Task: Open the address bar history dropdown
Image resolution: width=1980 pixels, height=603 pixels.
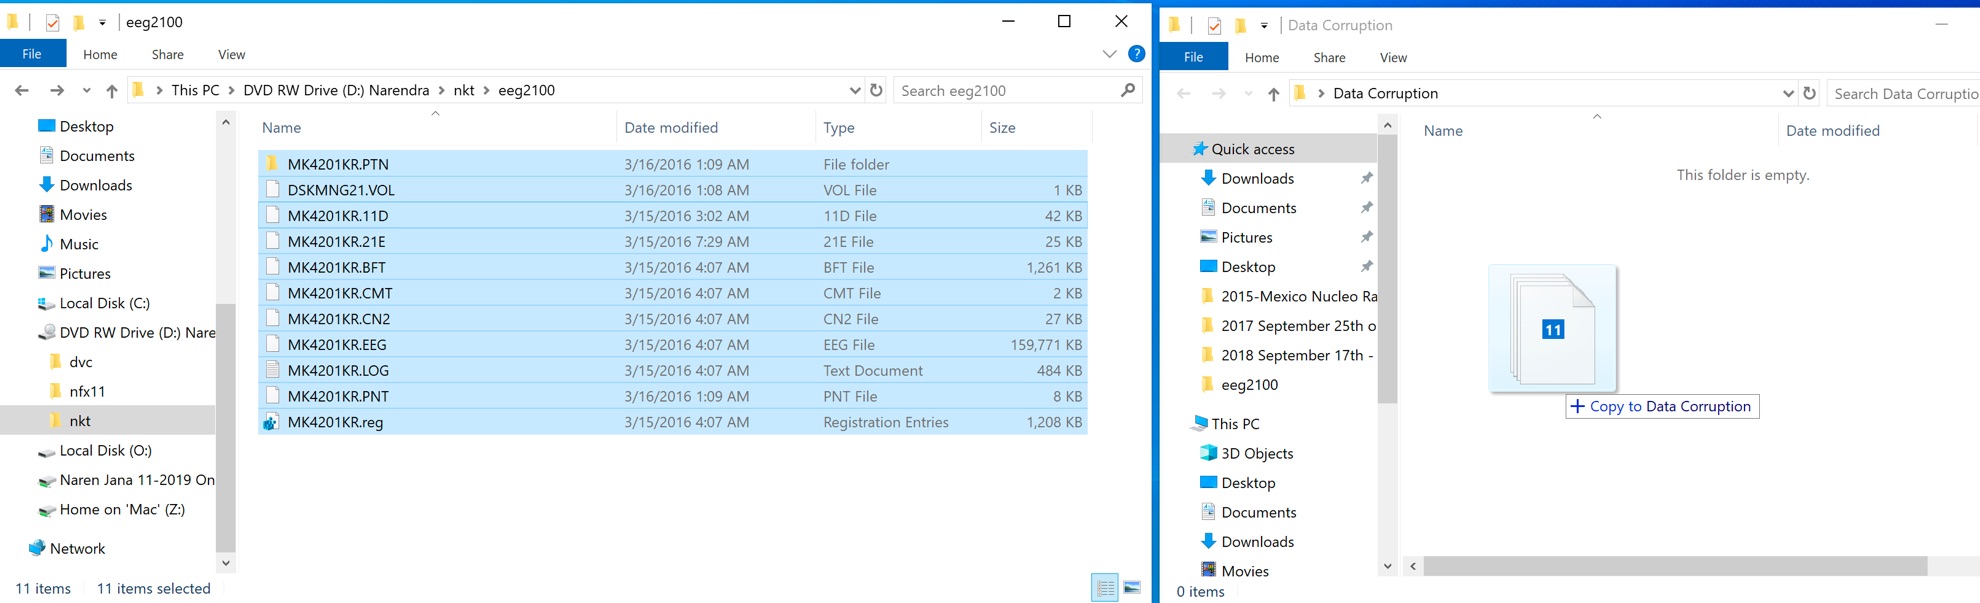Action: (x=854, y=90)
